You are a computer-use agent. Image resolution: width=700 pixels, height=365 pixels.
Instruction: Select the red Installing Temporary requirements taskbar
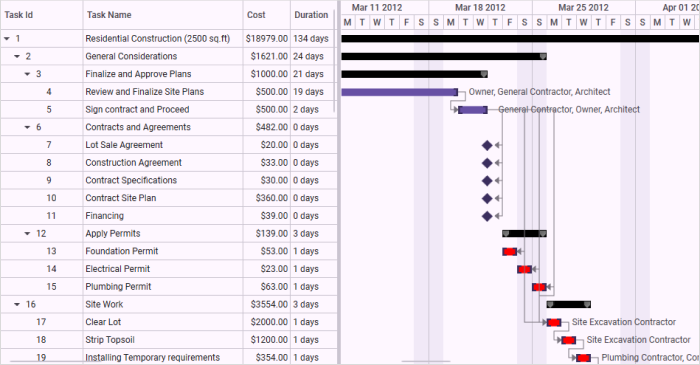click(x=583, y=358)
